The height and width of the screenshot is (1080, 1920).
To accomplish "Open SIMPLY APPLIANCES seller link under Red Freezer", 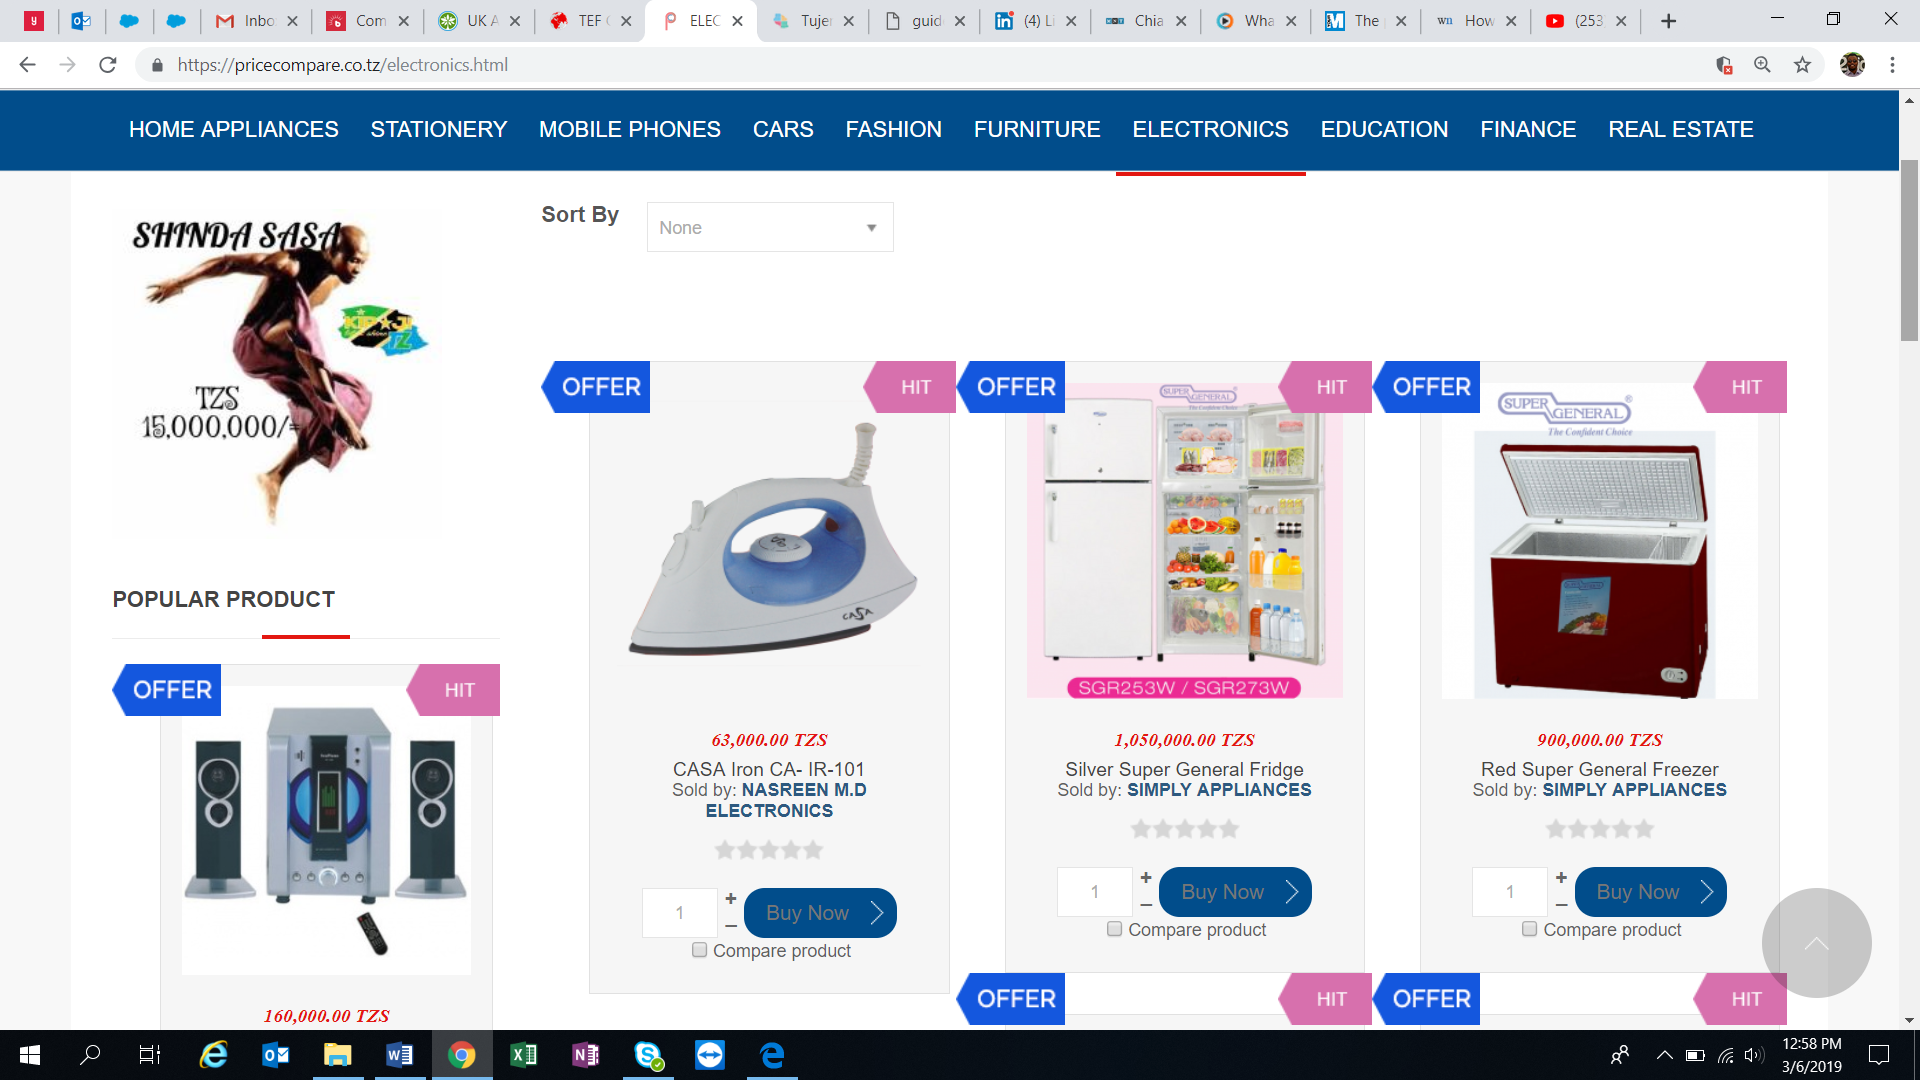I will coord(1634,790).
